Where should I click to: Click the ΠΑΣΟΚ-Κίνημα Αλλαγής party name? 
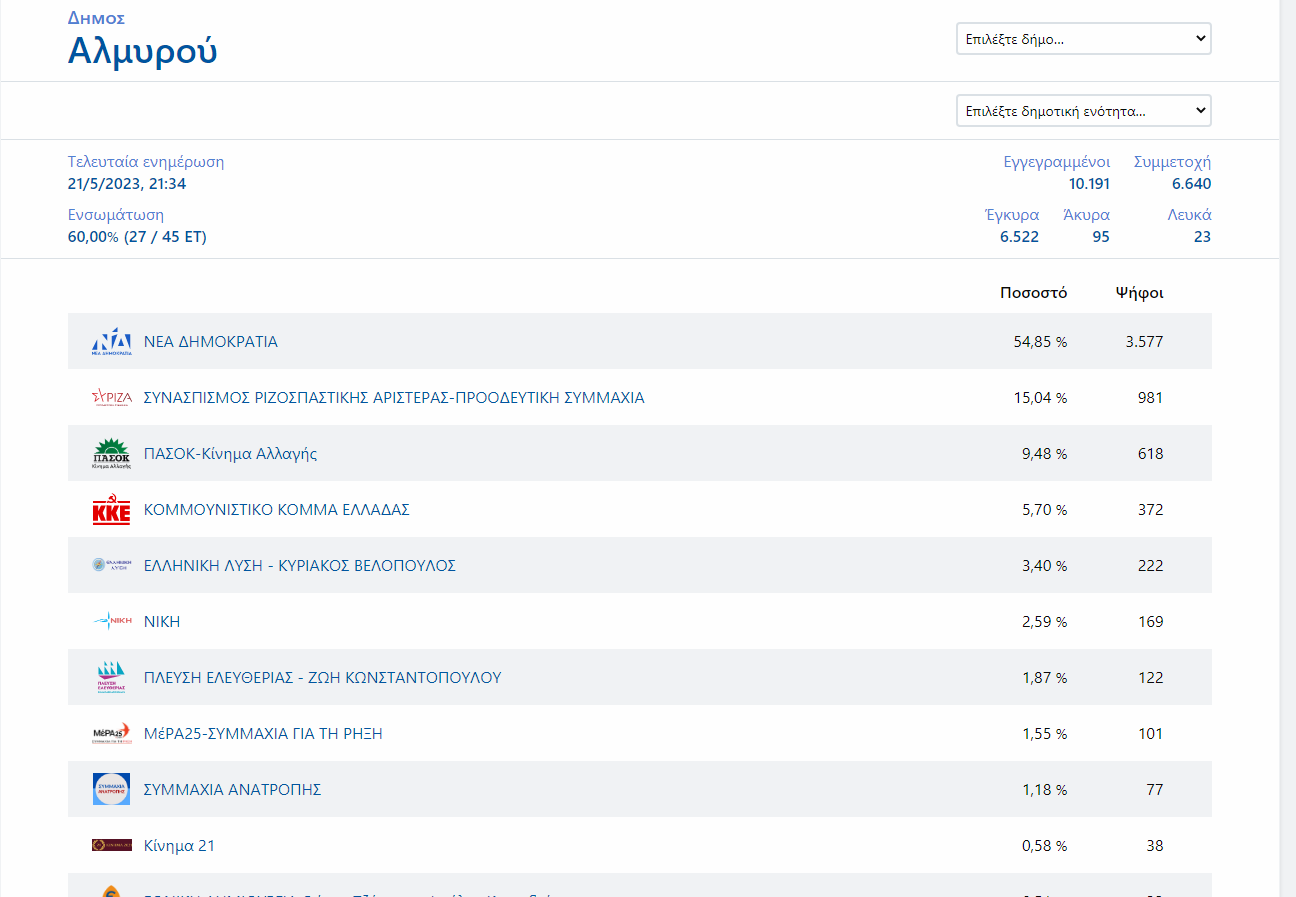tap(231, 454)
